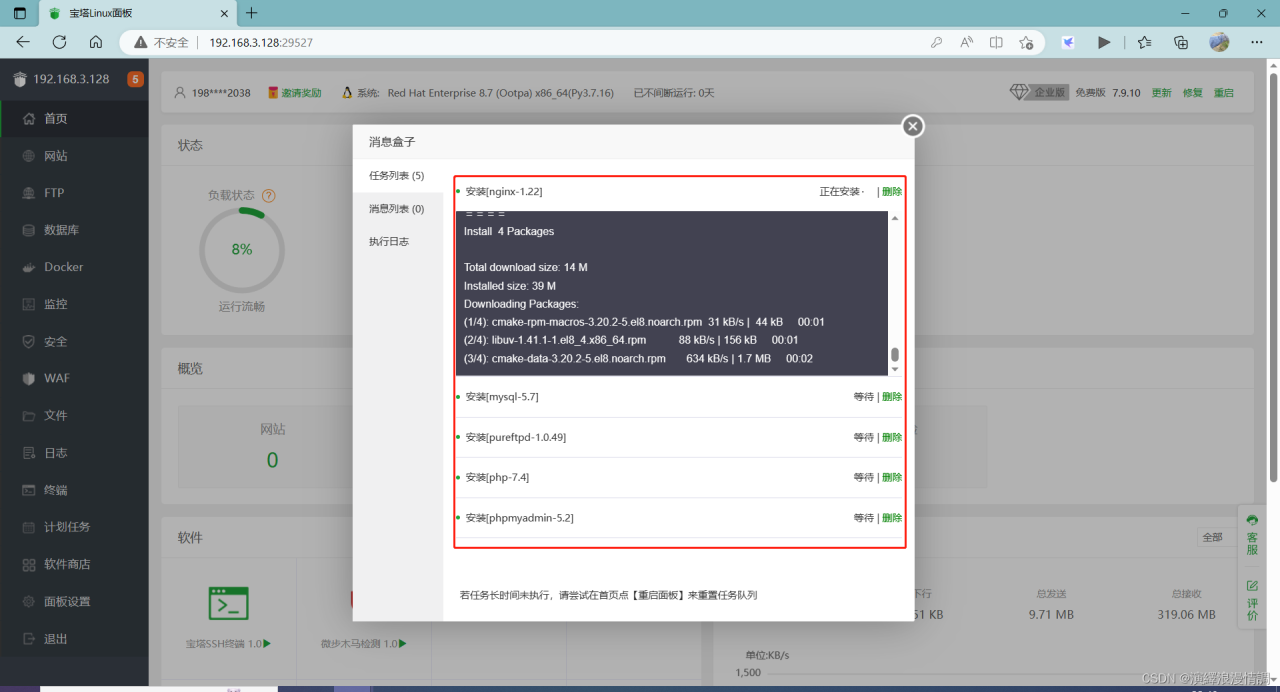Switch to 消息列表 (0) tab
This screenshot has height=692, width=1280.
pyautogui.click(x=397, y=209)
